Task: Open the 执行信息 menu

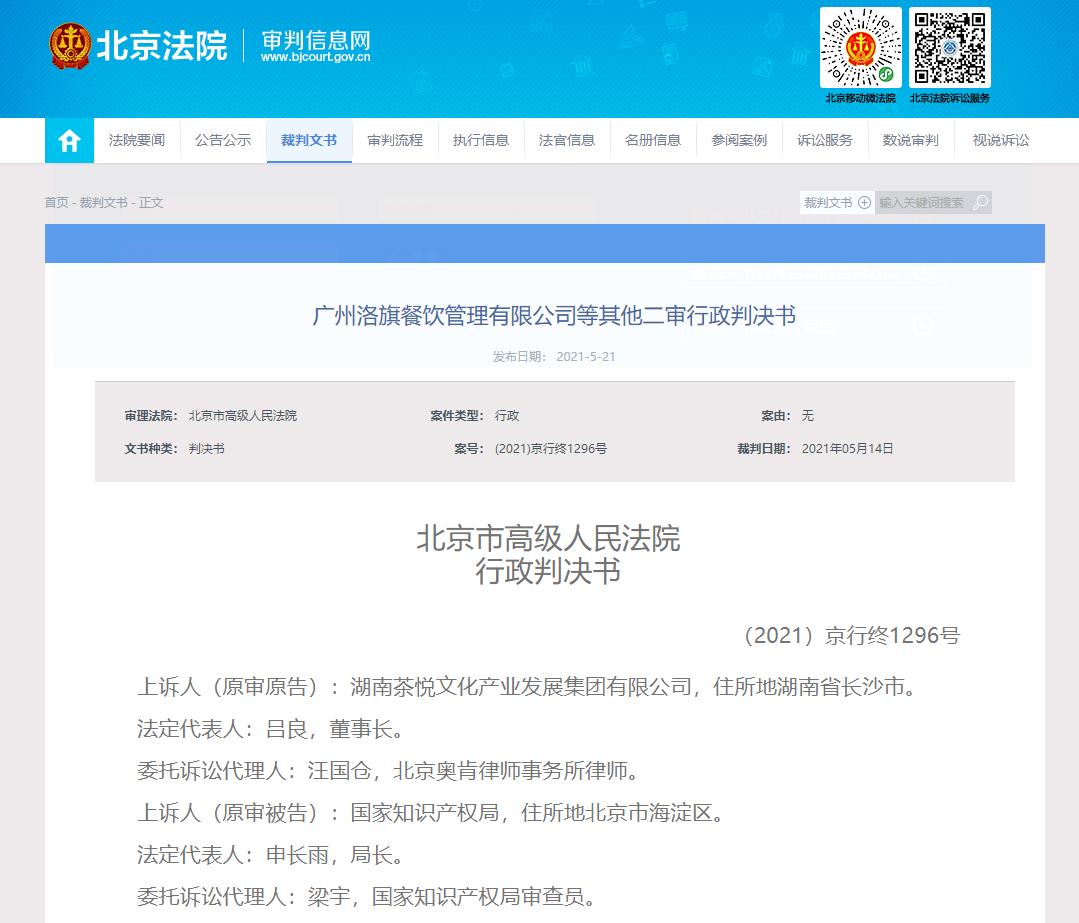Action: 481,140
